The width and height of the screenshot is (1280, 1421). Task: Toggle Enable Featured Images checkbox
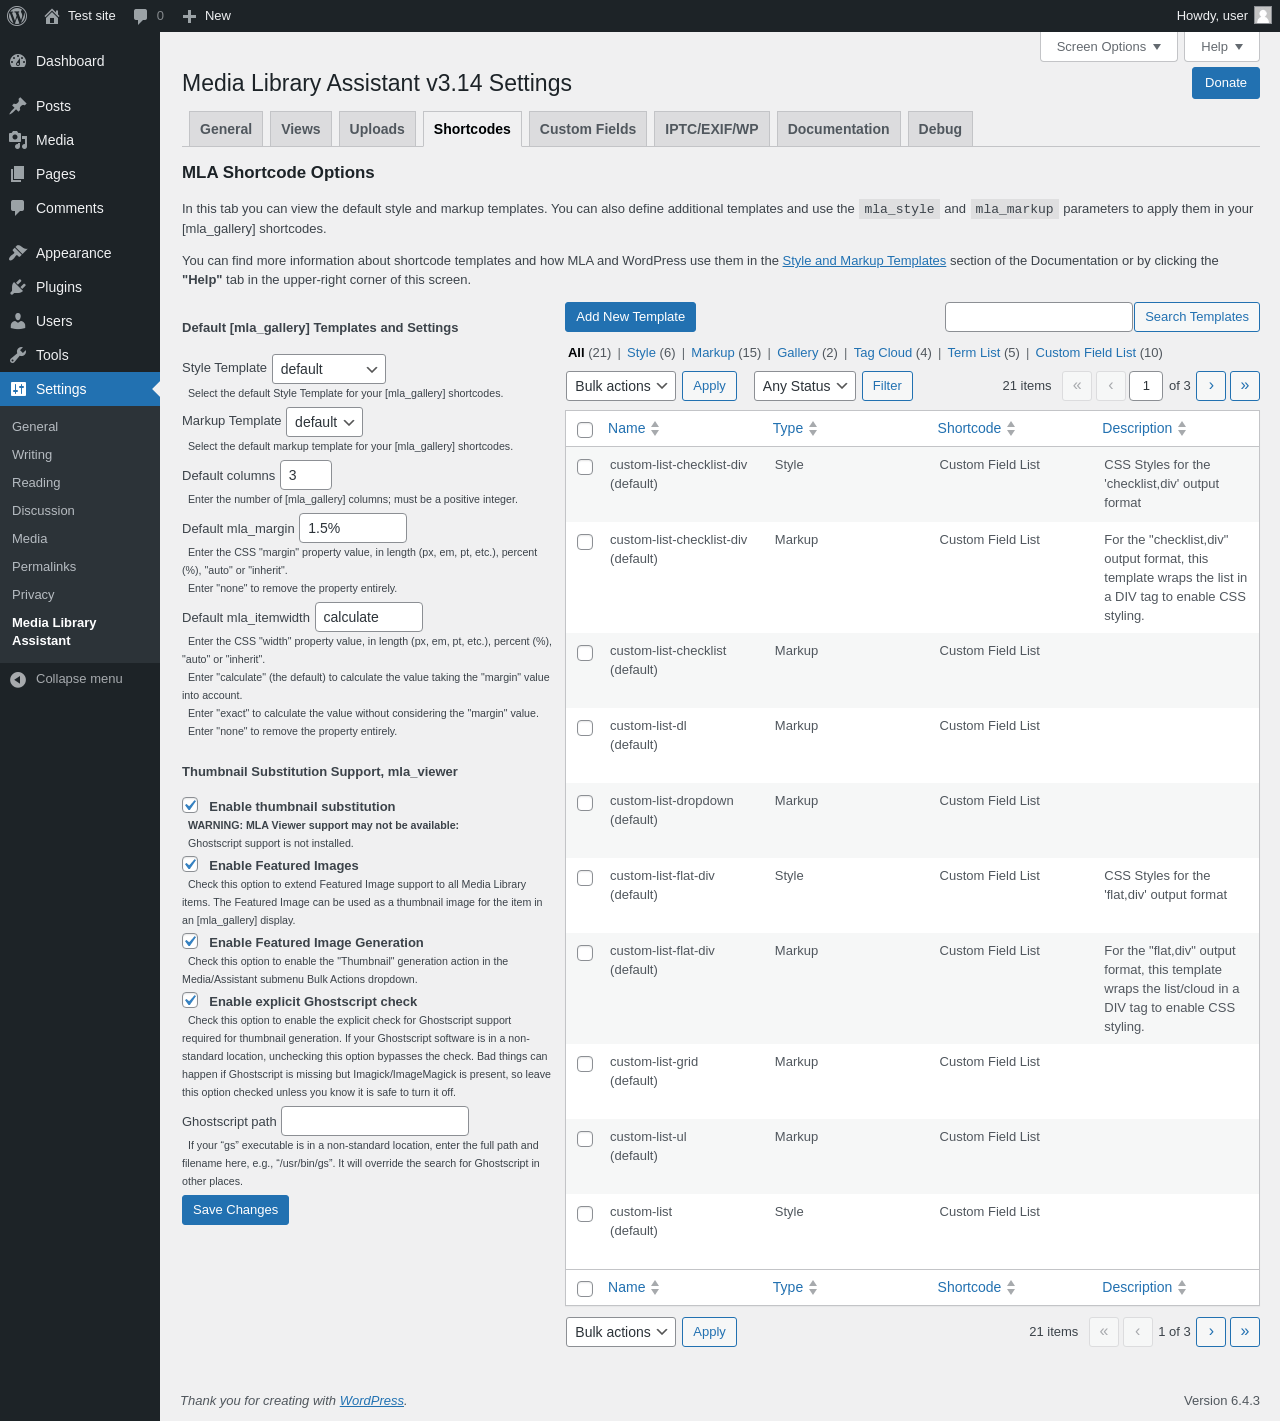point(190,864)
